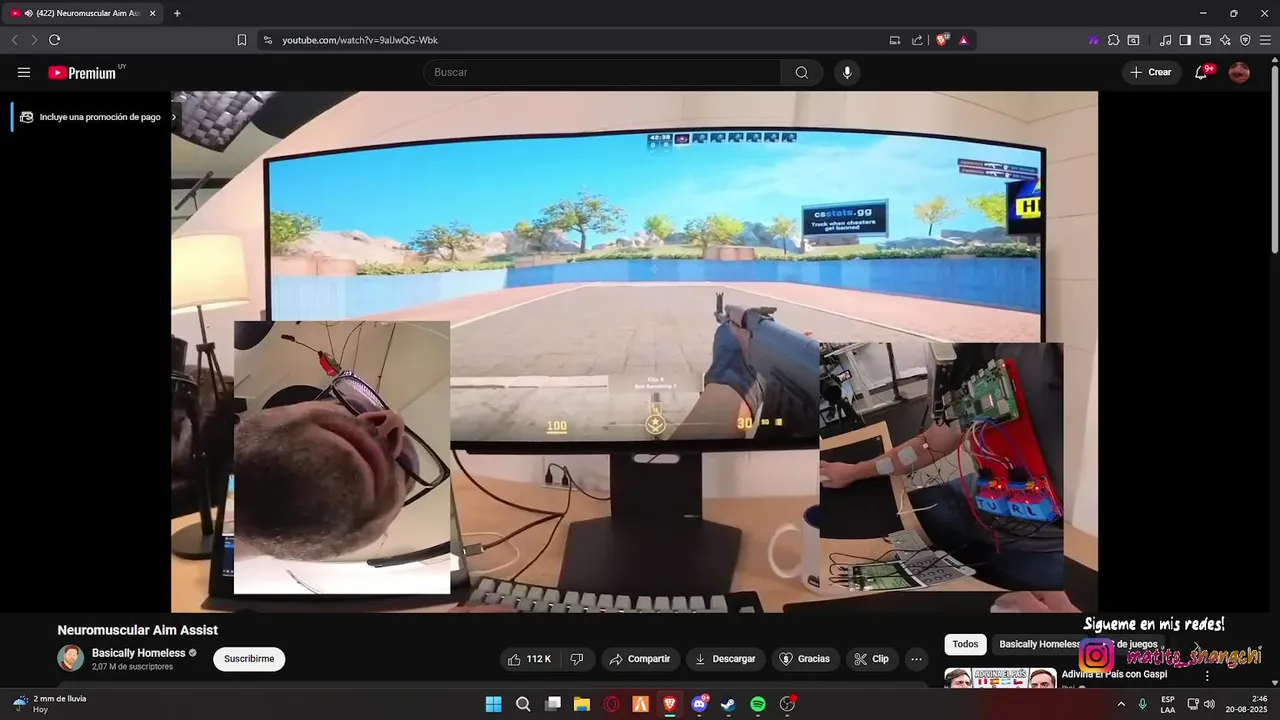
Task: Click the Gracias super thanks button
Action: pos(805,659)
